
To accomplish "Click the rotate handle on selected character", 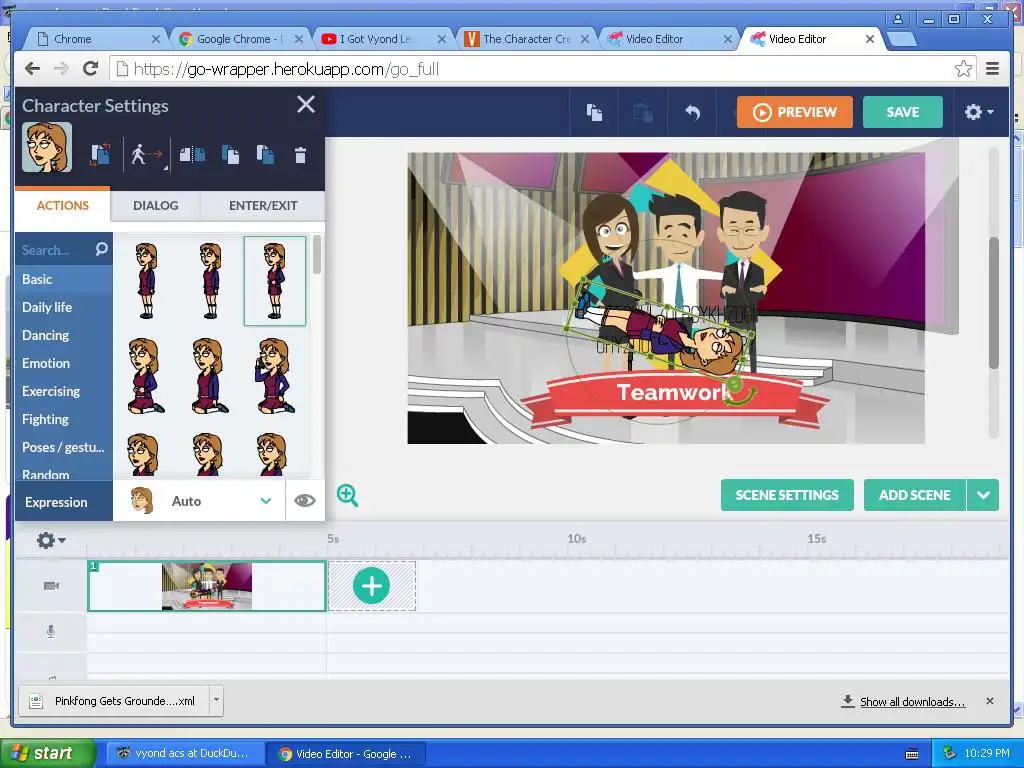I will (735, 385).
